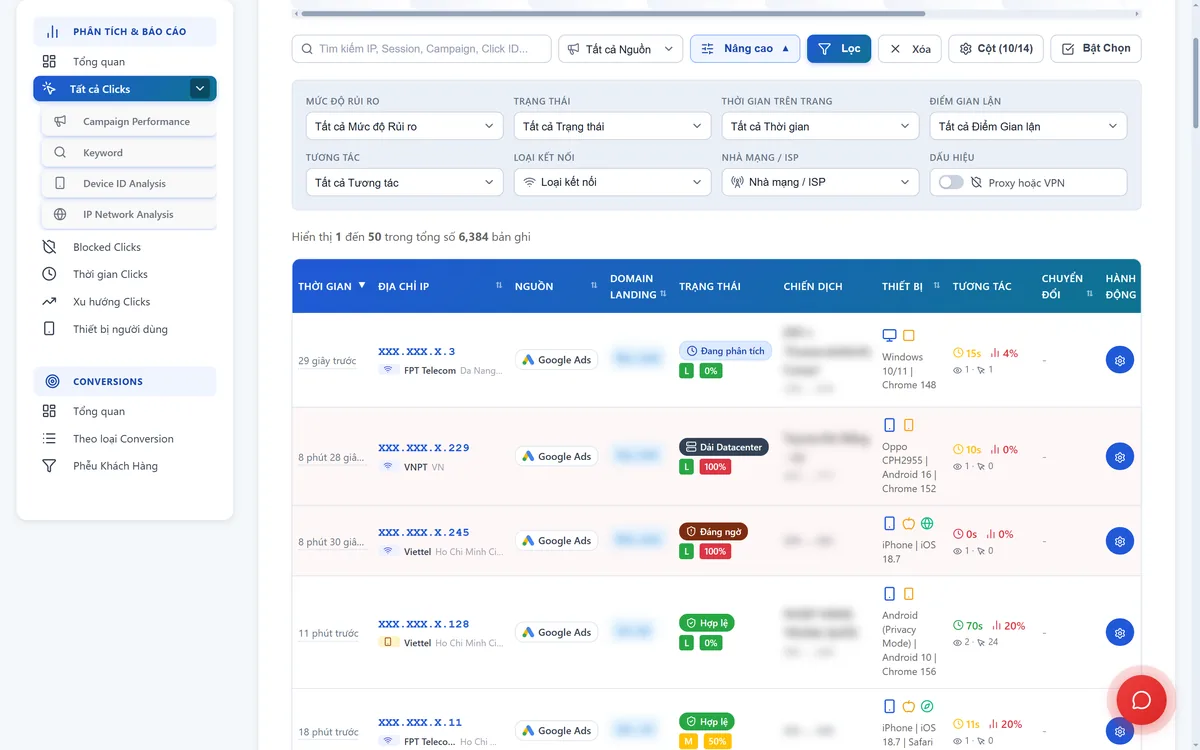Open the red chat support bubble
Screen dimensions: 1200x750
(x=1141, y=700)
